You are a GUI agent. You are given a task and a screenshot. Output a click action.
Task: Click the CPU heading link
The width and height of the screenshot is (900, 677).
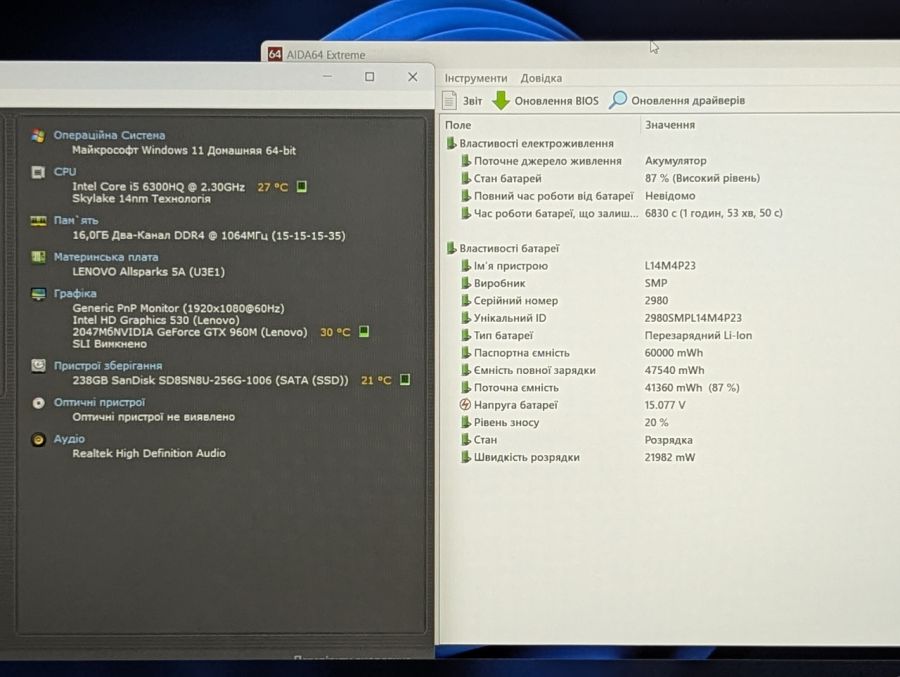click(x=65, y=172)
